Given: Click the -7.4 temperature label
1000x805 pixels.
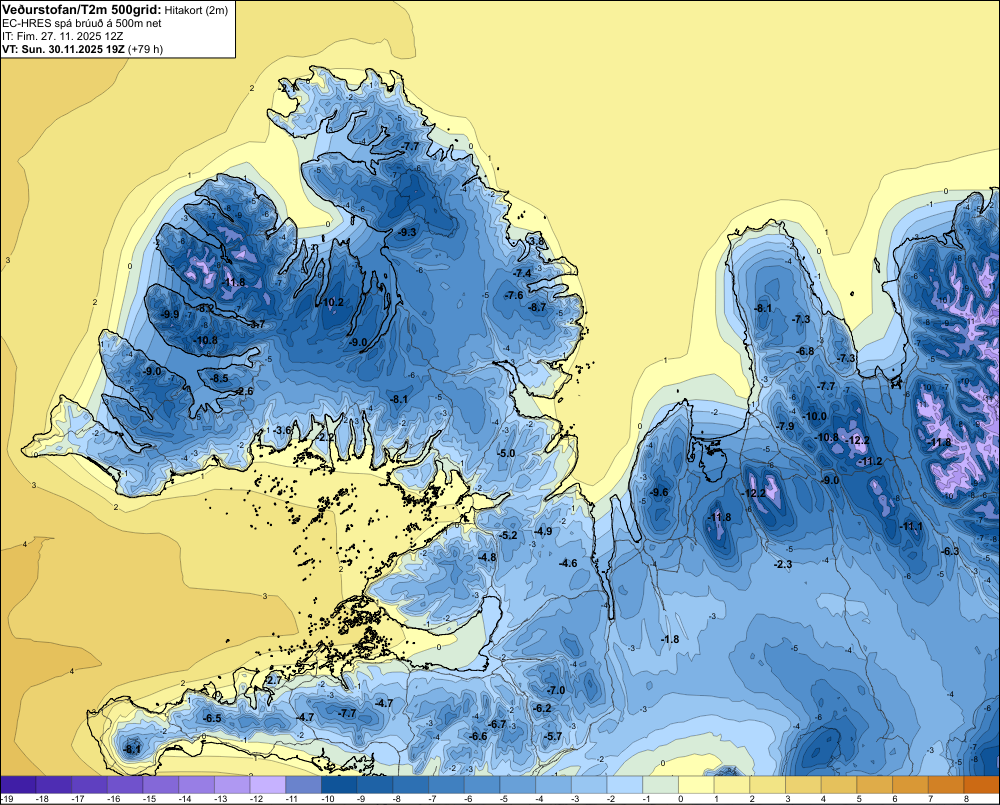Looking at the screenshot, I should pos(522,273).
